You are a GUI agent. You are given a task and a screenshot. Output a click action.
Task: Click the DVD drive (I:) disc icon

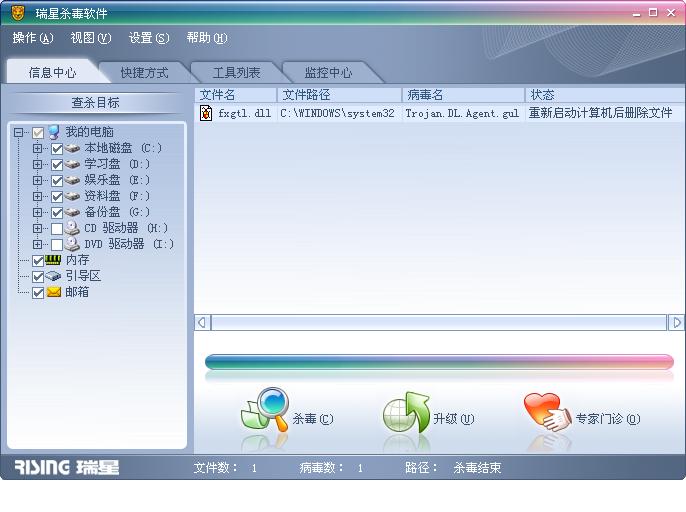(72, 244)
